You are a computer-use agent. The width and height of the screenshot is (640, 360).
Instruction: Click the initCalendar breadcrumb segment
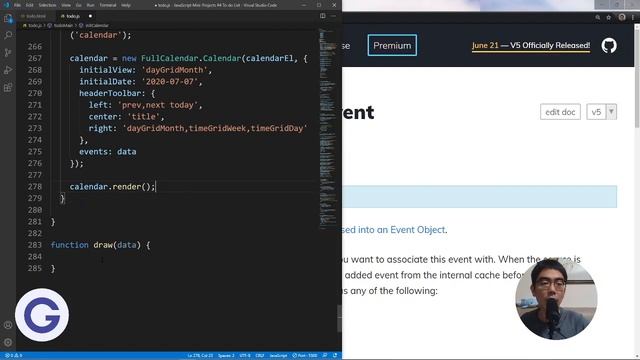[96, 25]
